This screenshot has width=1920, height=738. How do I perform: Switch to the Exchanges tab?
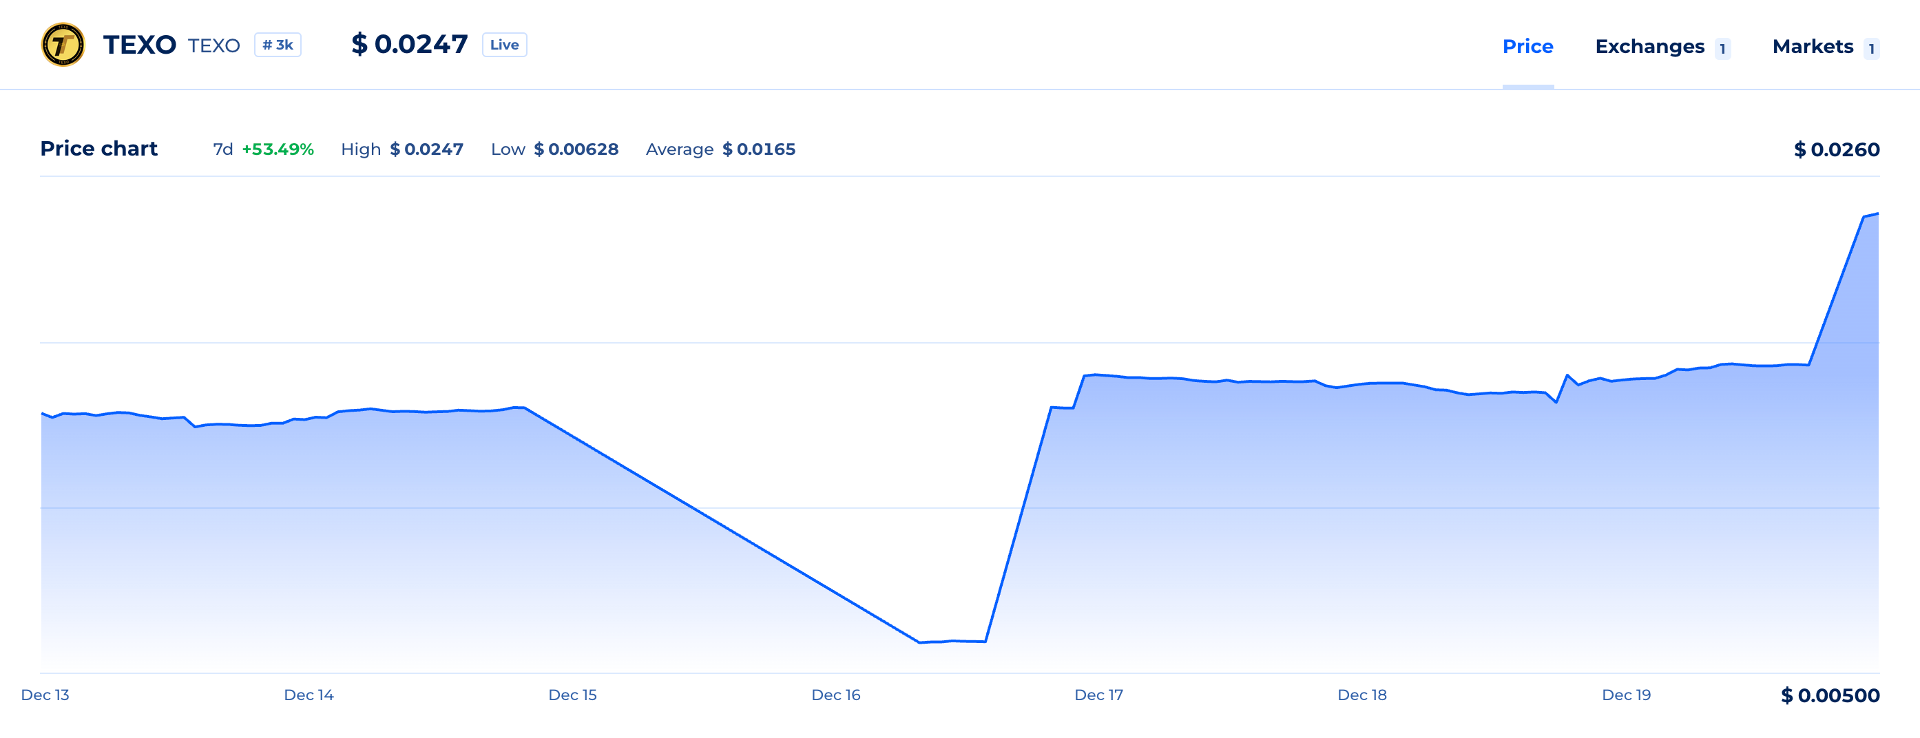point(1650,46)
